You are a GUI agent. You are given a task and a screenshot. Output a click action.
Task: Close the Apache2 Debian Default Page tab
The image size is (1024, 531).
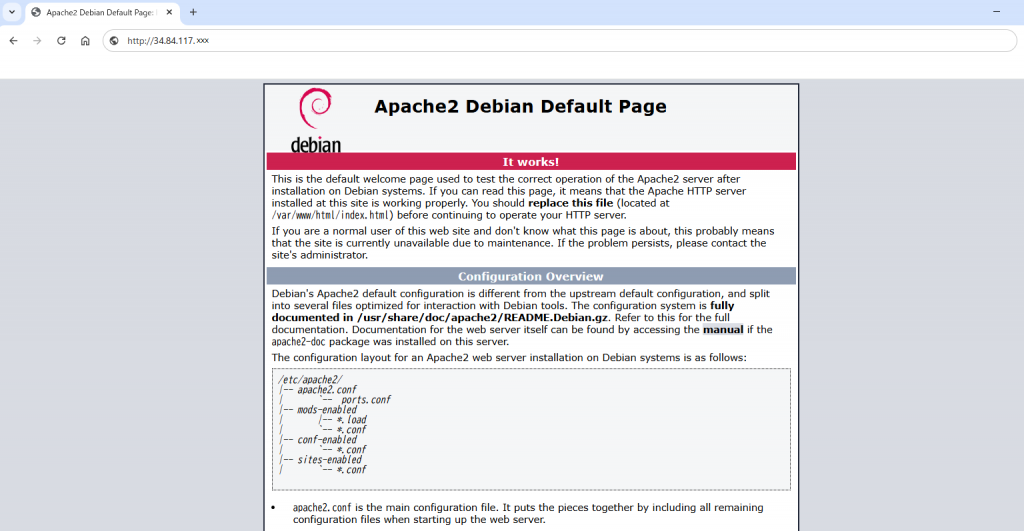[169, 12]
